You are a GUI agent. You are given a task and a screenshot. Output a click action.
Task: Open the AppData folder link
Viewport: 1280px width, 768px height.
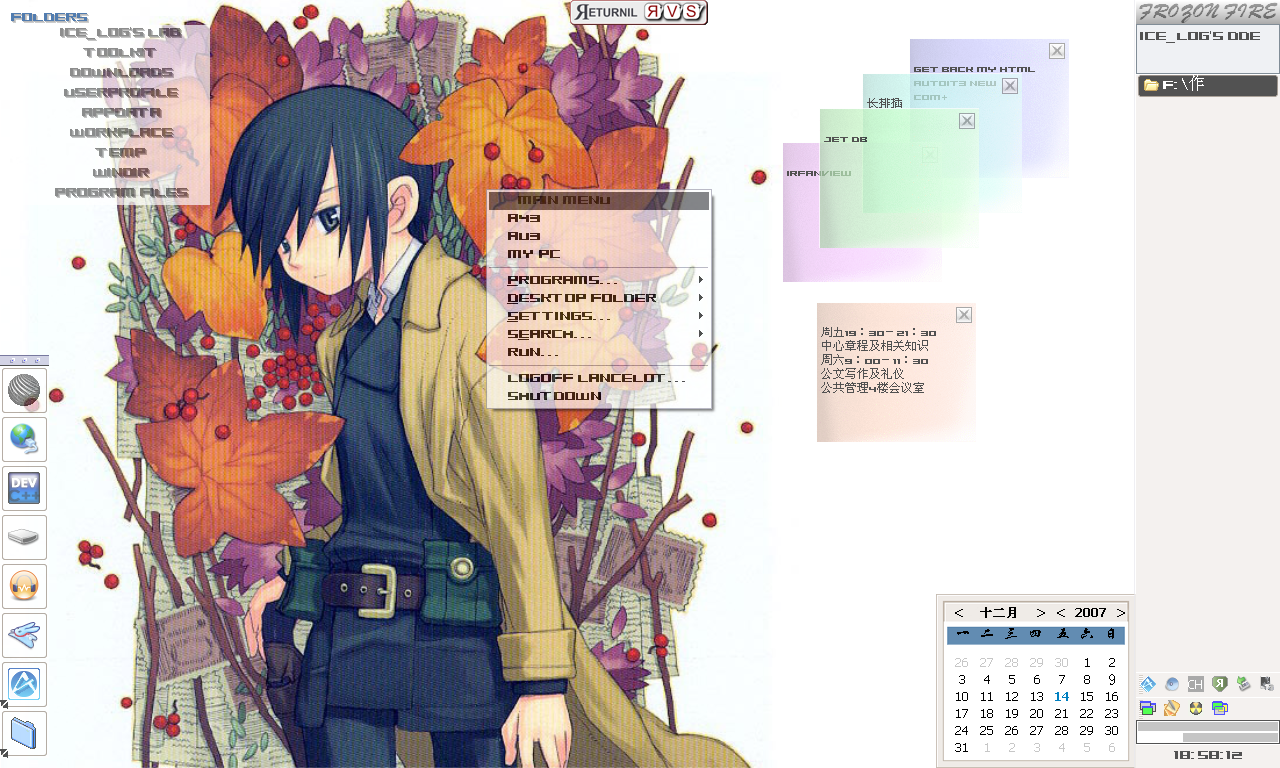click(x=121, y=112)
